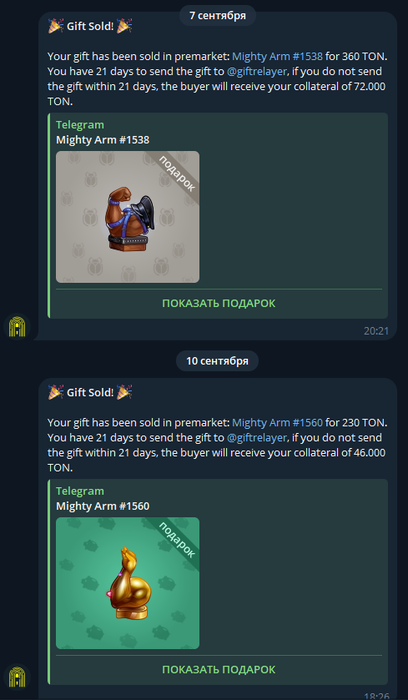This screenshot has height=700, width=408.
Task: Click the 20:21 message timestamp
Action: pyautogui.click(x=376, y=331)
